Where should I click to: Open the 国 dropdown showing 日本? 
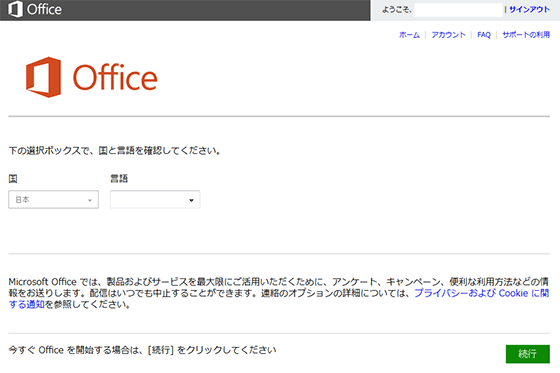click(54, 200)
